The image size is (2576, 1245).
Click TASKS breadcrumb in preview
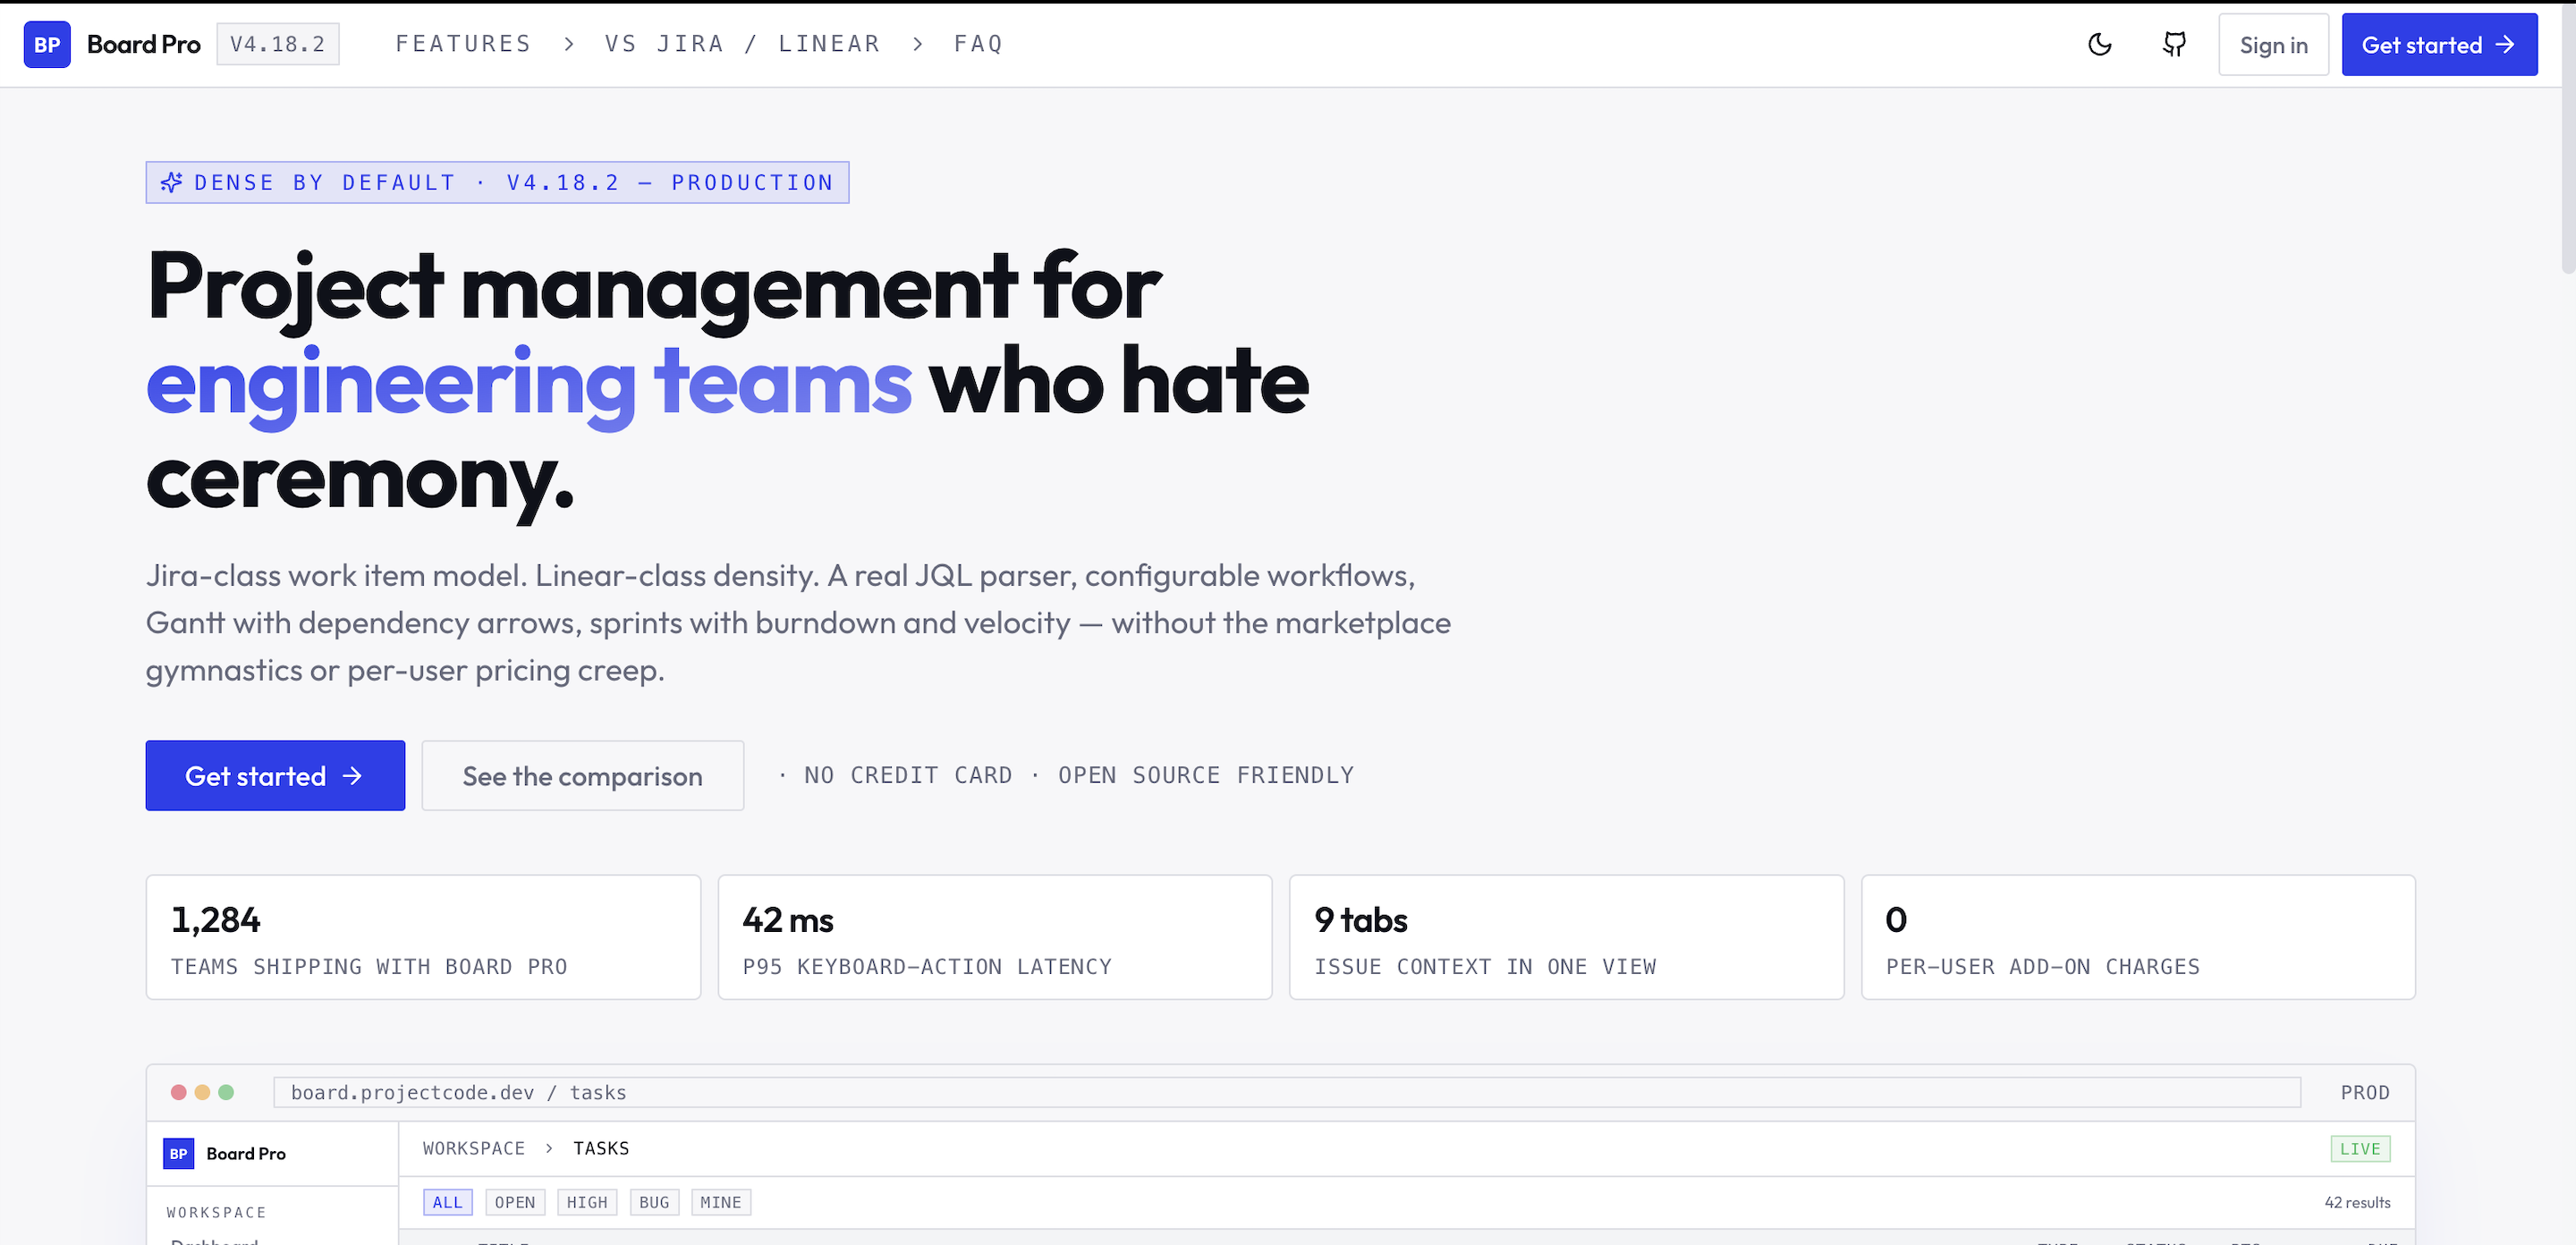click(x=601, y=1148)
